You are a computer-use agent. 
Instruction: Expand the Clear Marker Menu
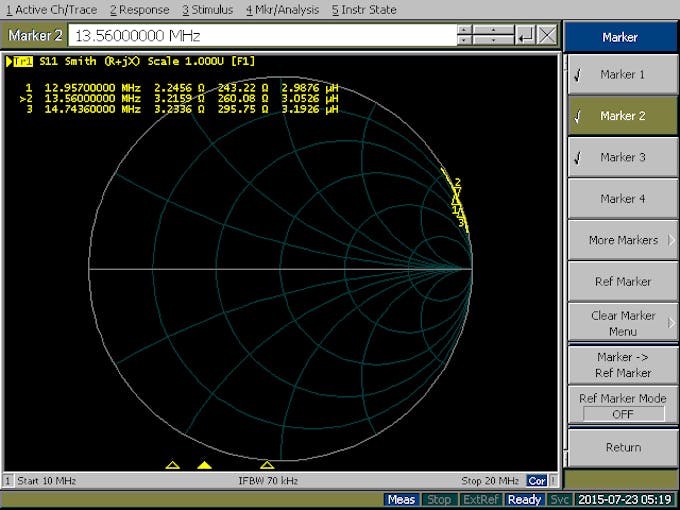[x=622, y=323]
